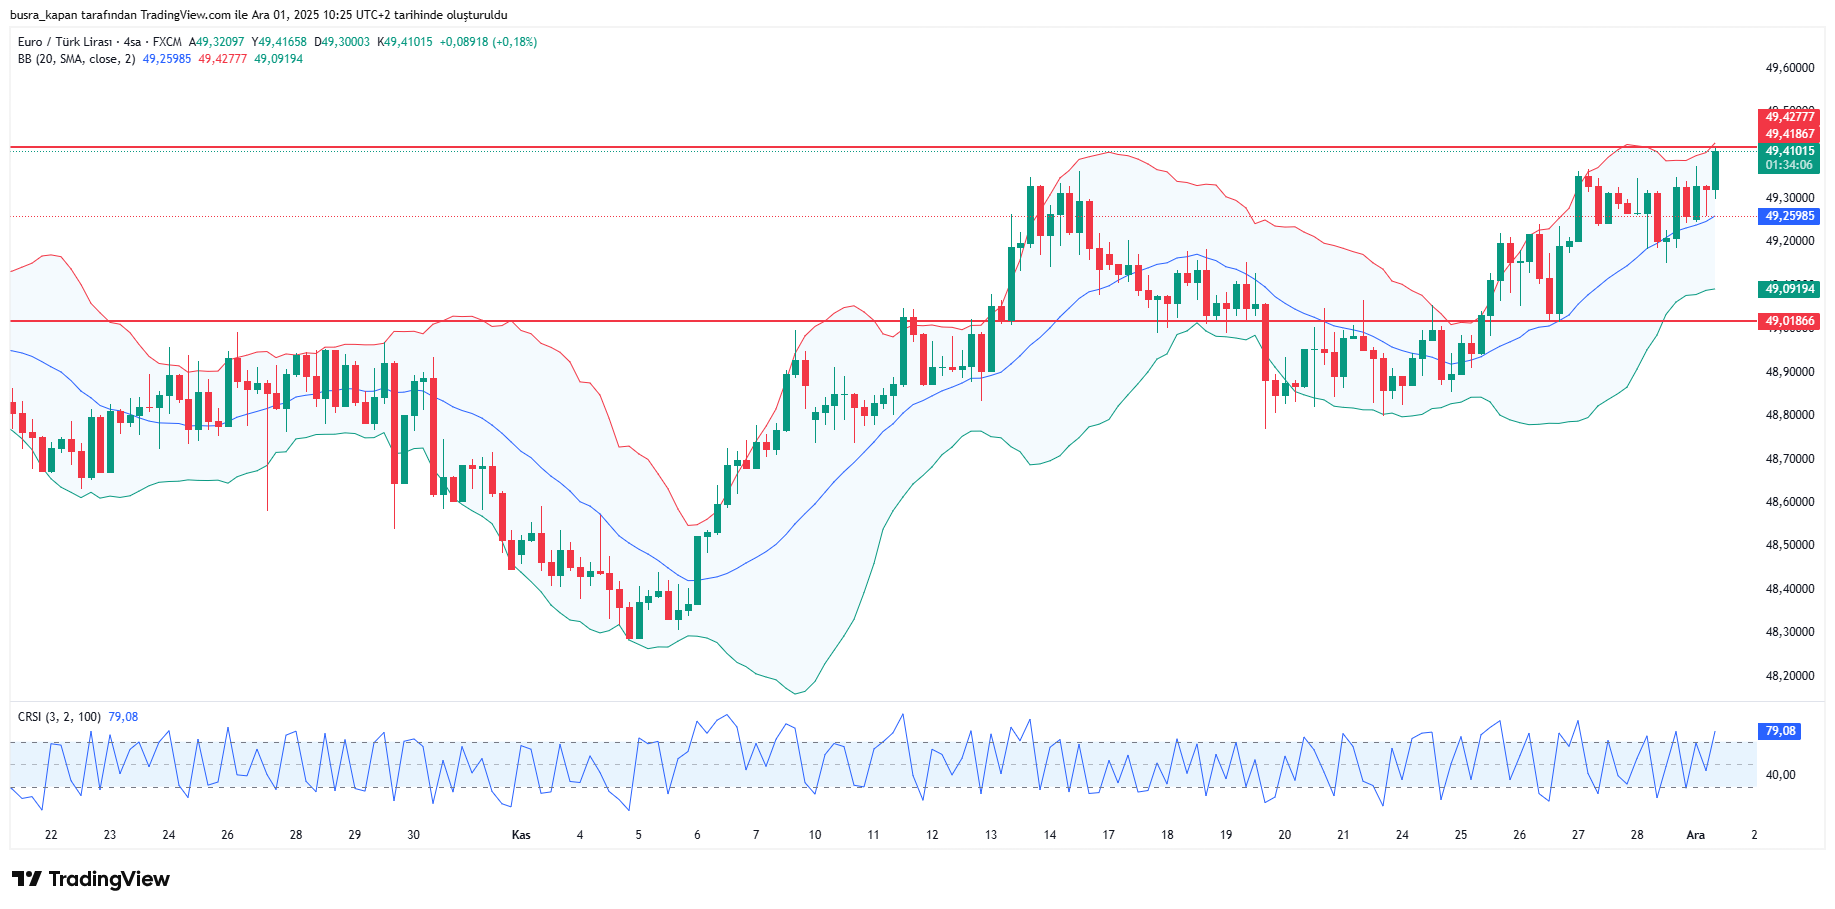Viewport: 1835px width, 909px height.
Task: Click the blue 49,25985 price axis tag
Action: [x=1789, y=216]
